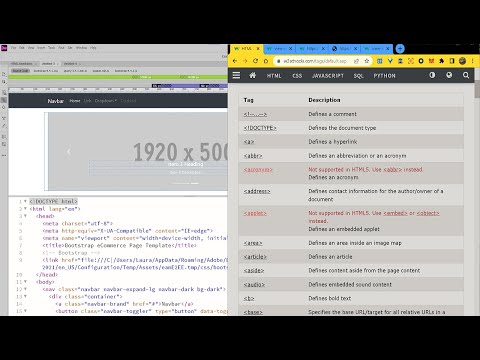480x360 pixels.
Task: Click the Remove Comment icon
Action: (4, 144)
